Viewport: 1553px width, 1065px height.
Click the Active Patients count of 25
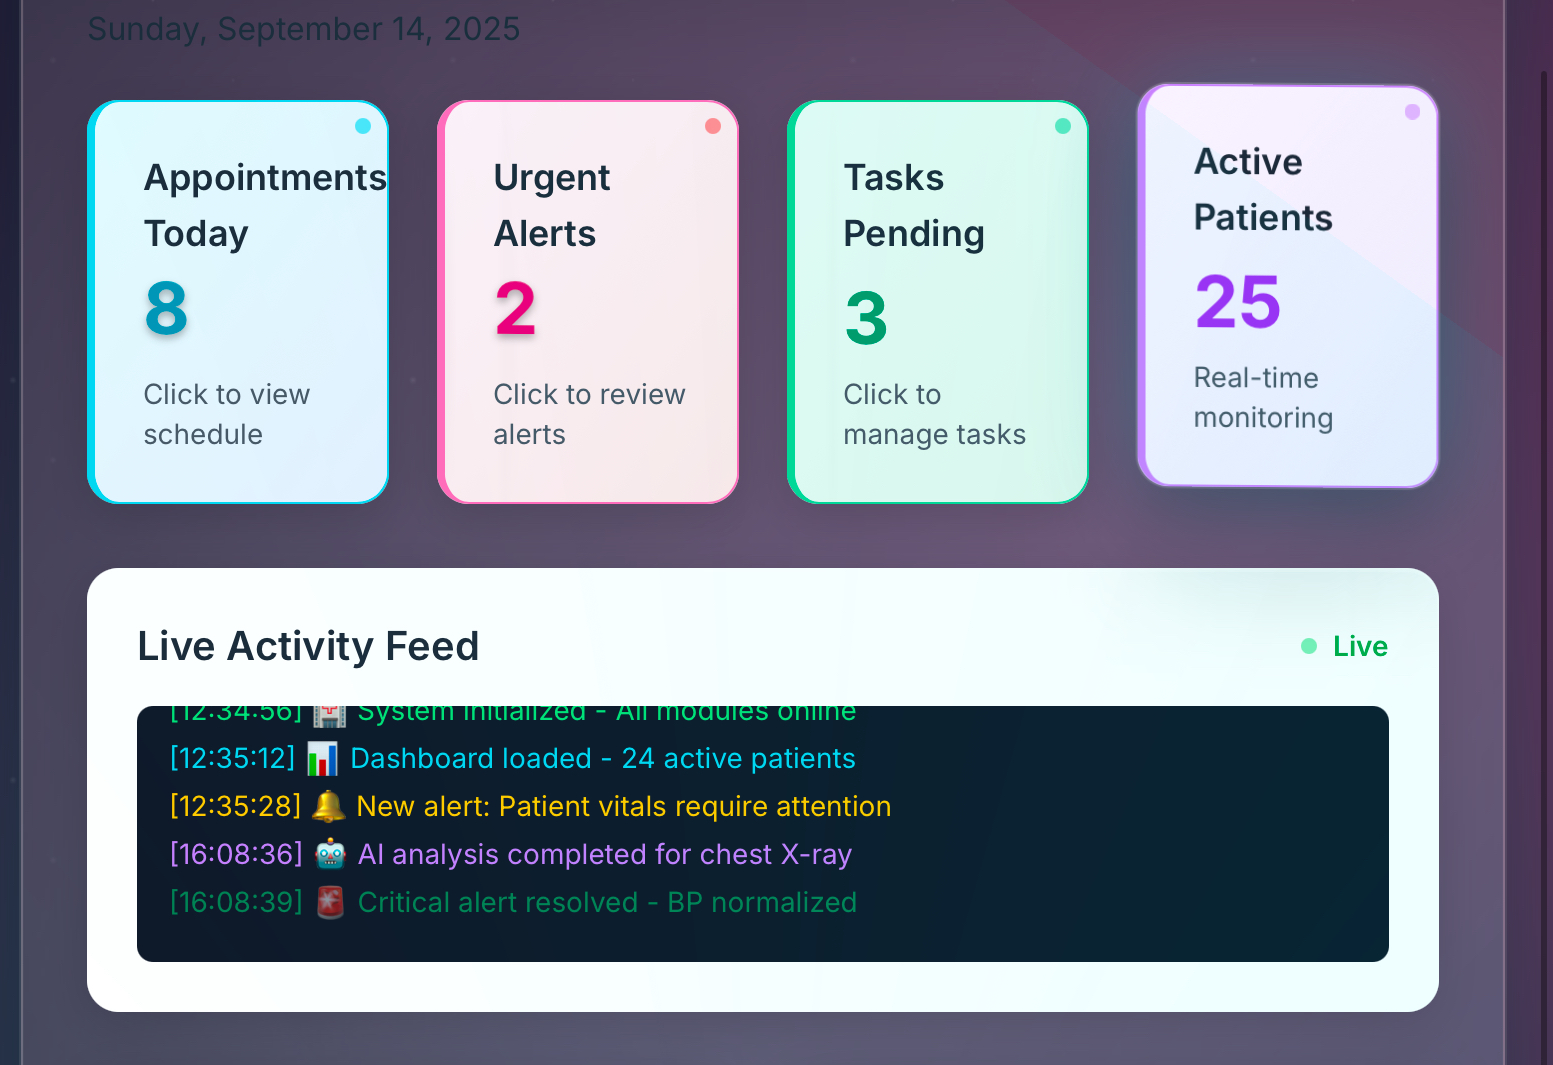(1237, 302)
